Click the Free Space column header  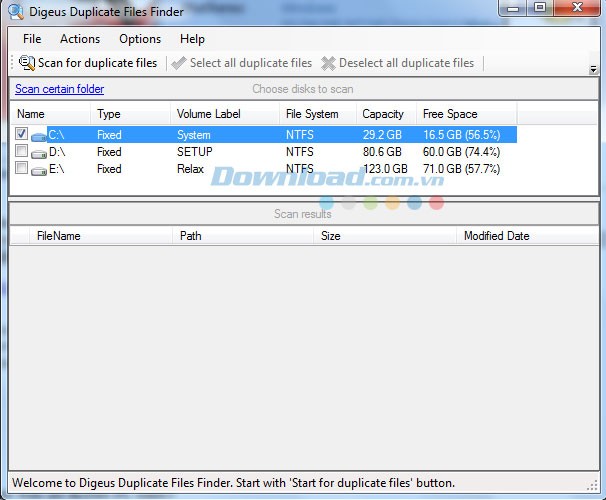tap(466, 114)
